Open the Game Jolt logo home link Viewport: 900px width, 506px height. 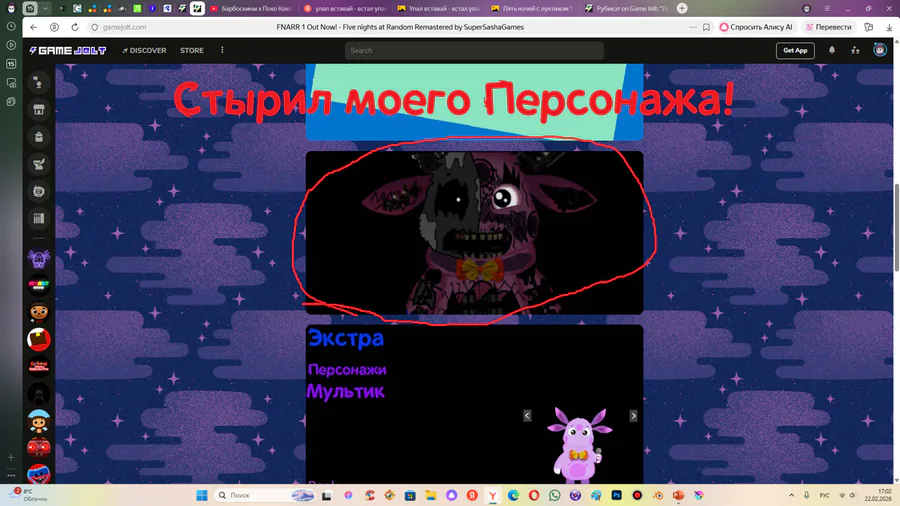tap(68, 50)
